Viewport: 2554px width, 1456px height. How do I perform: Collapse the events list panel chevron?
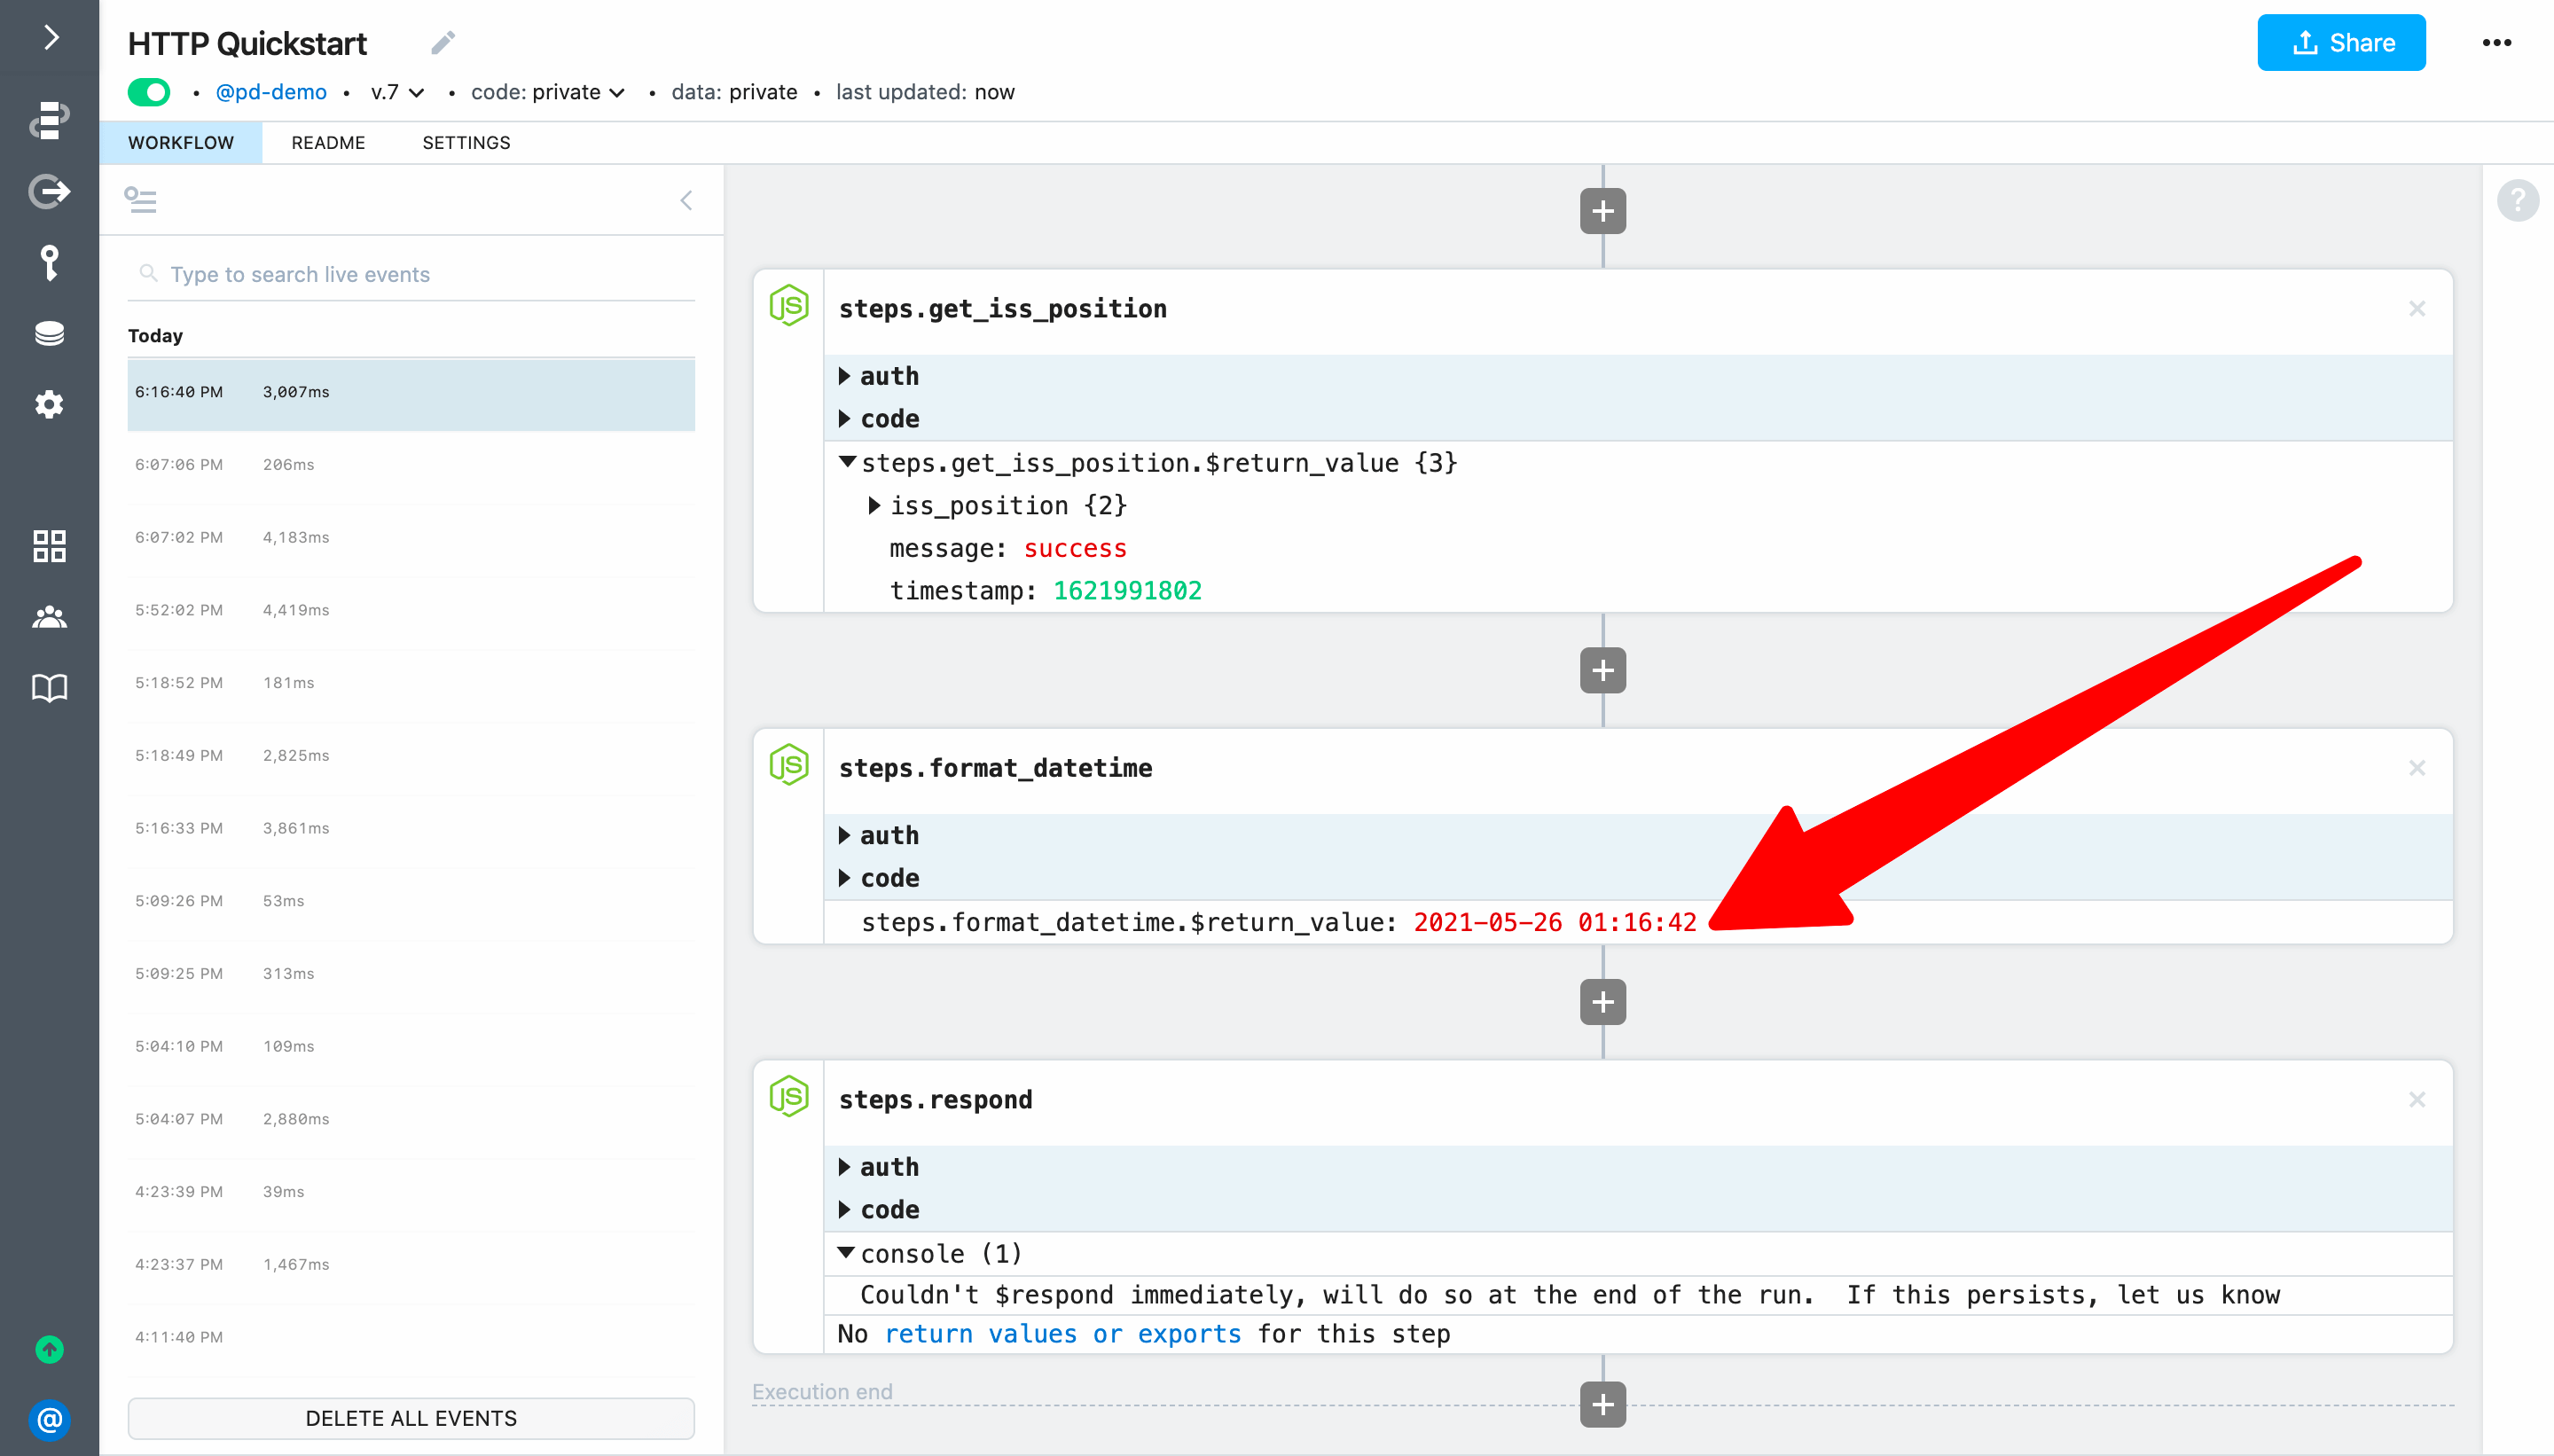[686, 201]
